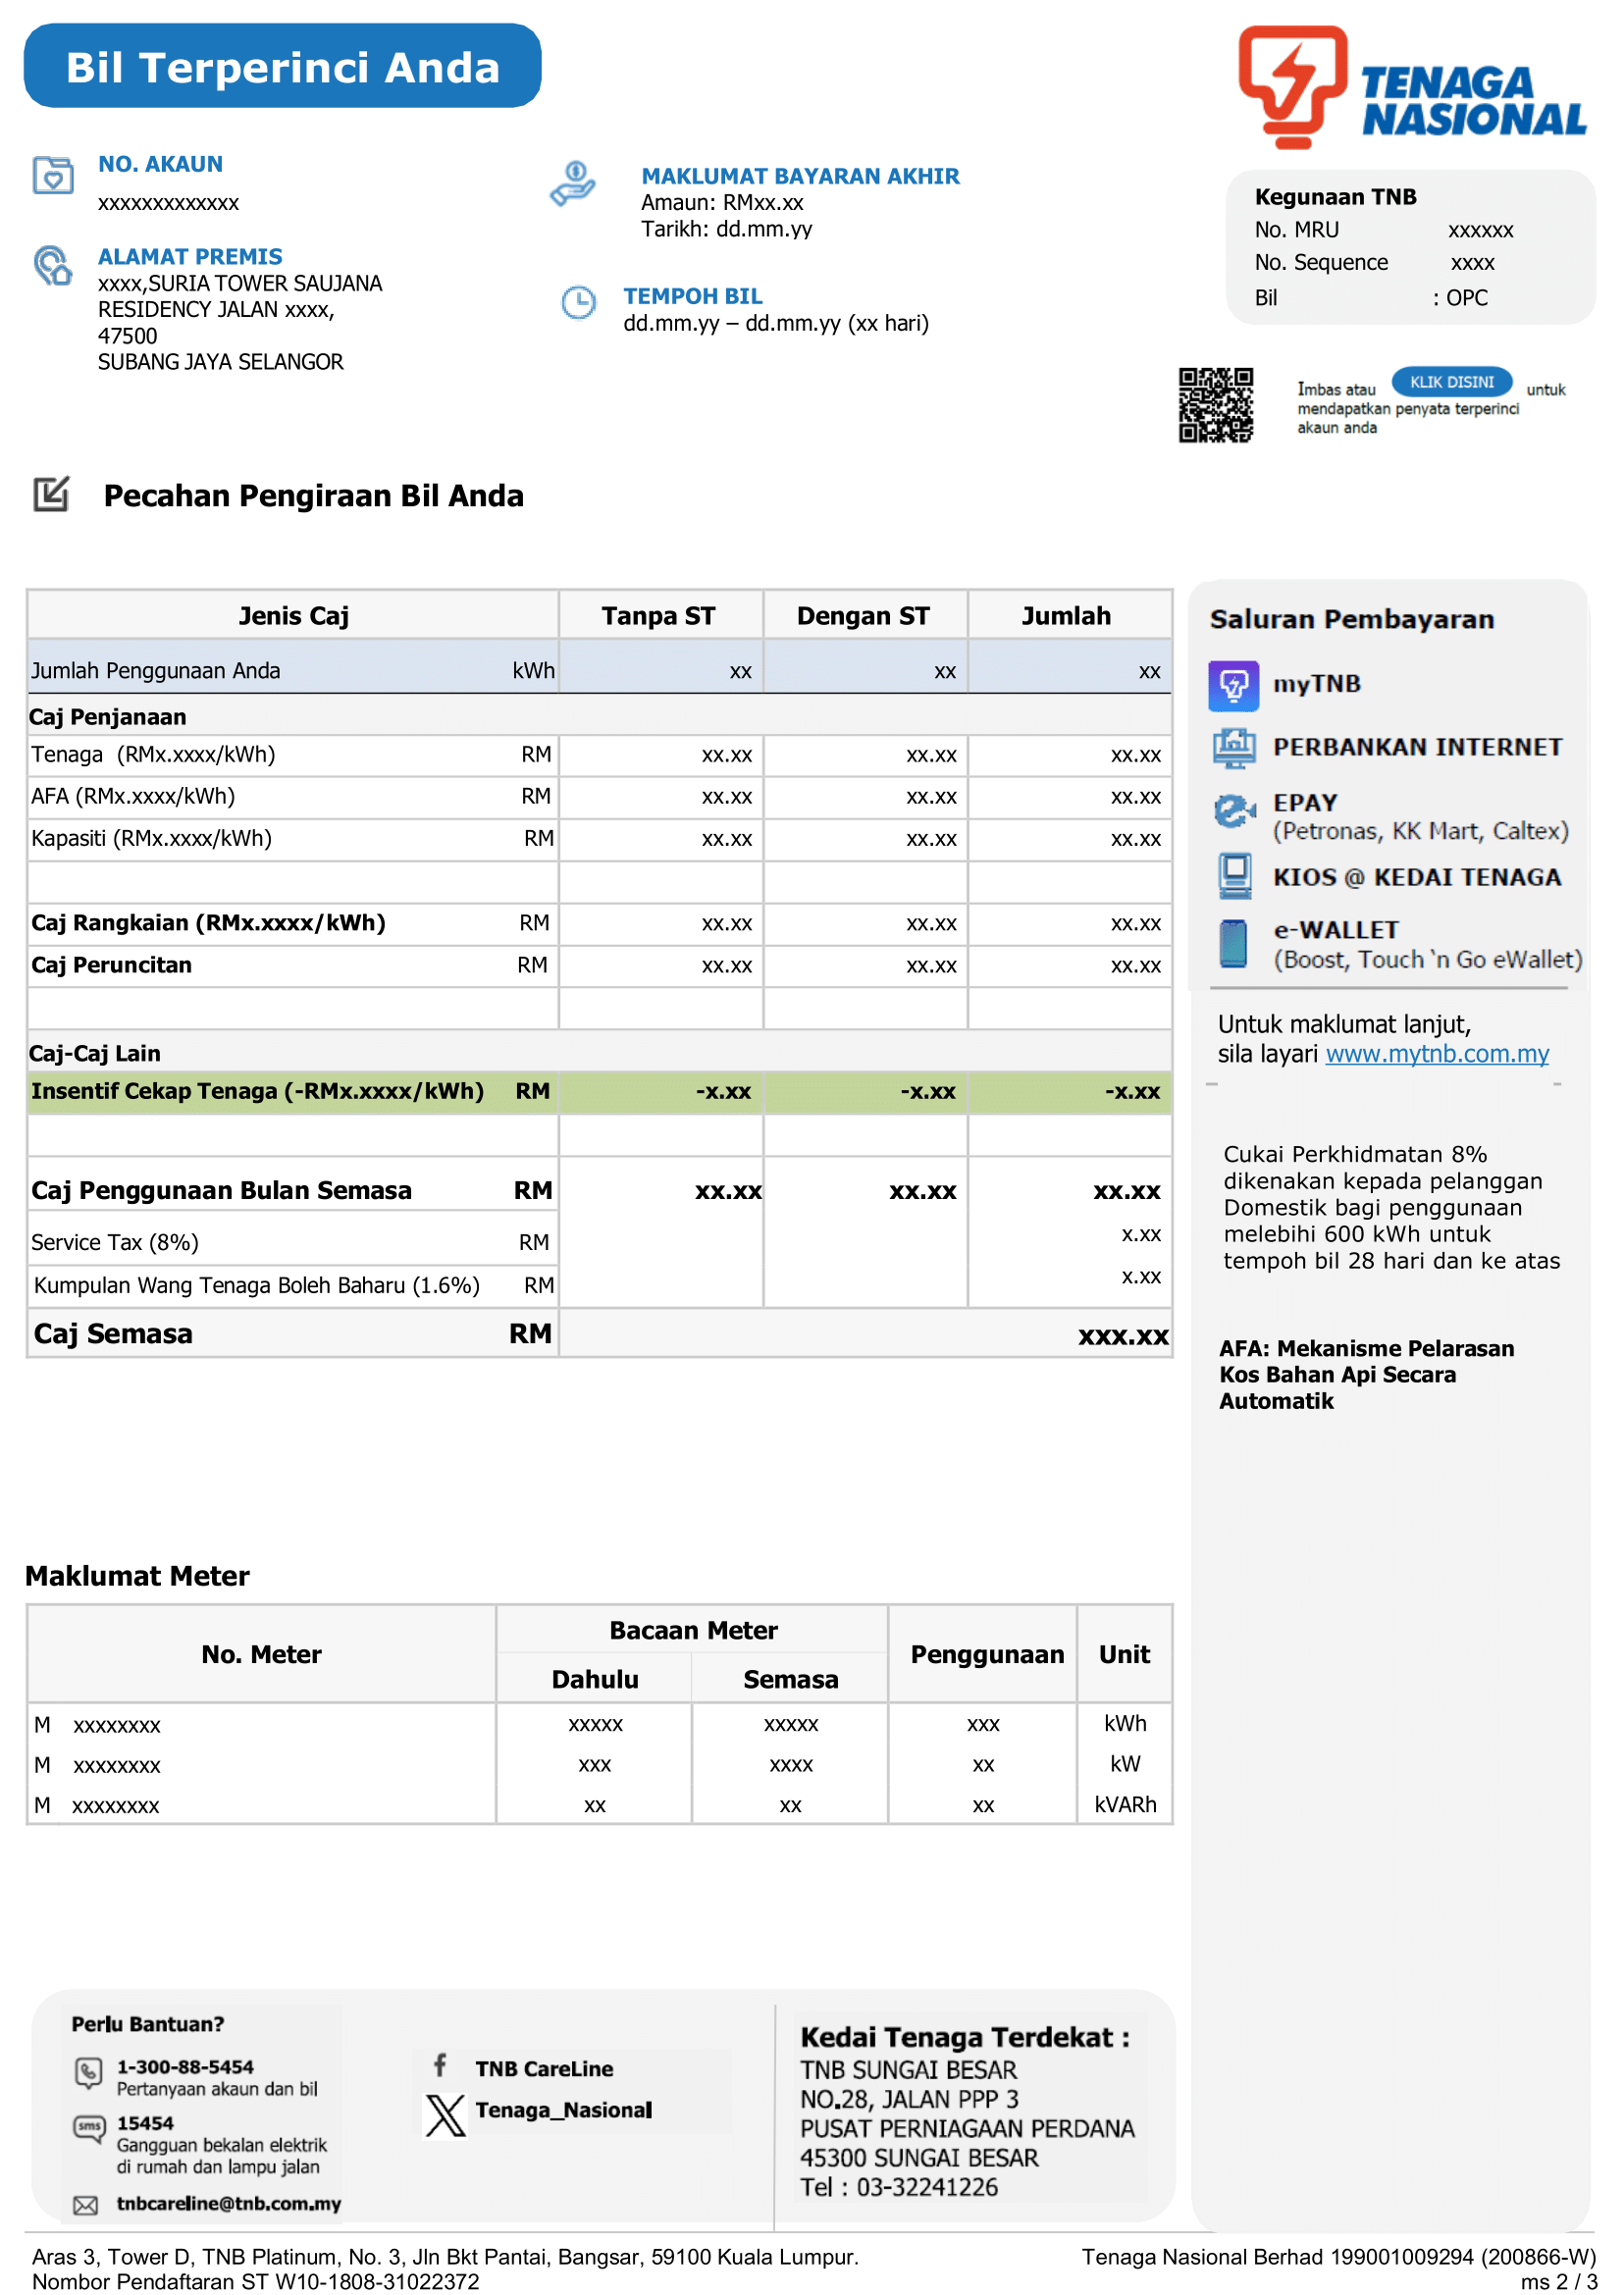This screenshot has width=1624, height=2295.
Task: Click the account number folder icon
Action: point(53,176)
